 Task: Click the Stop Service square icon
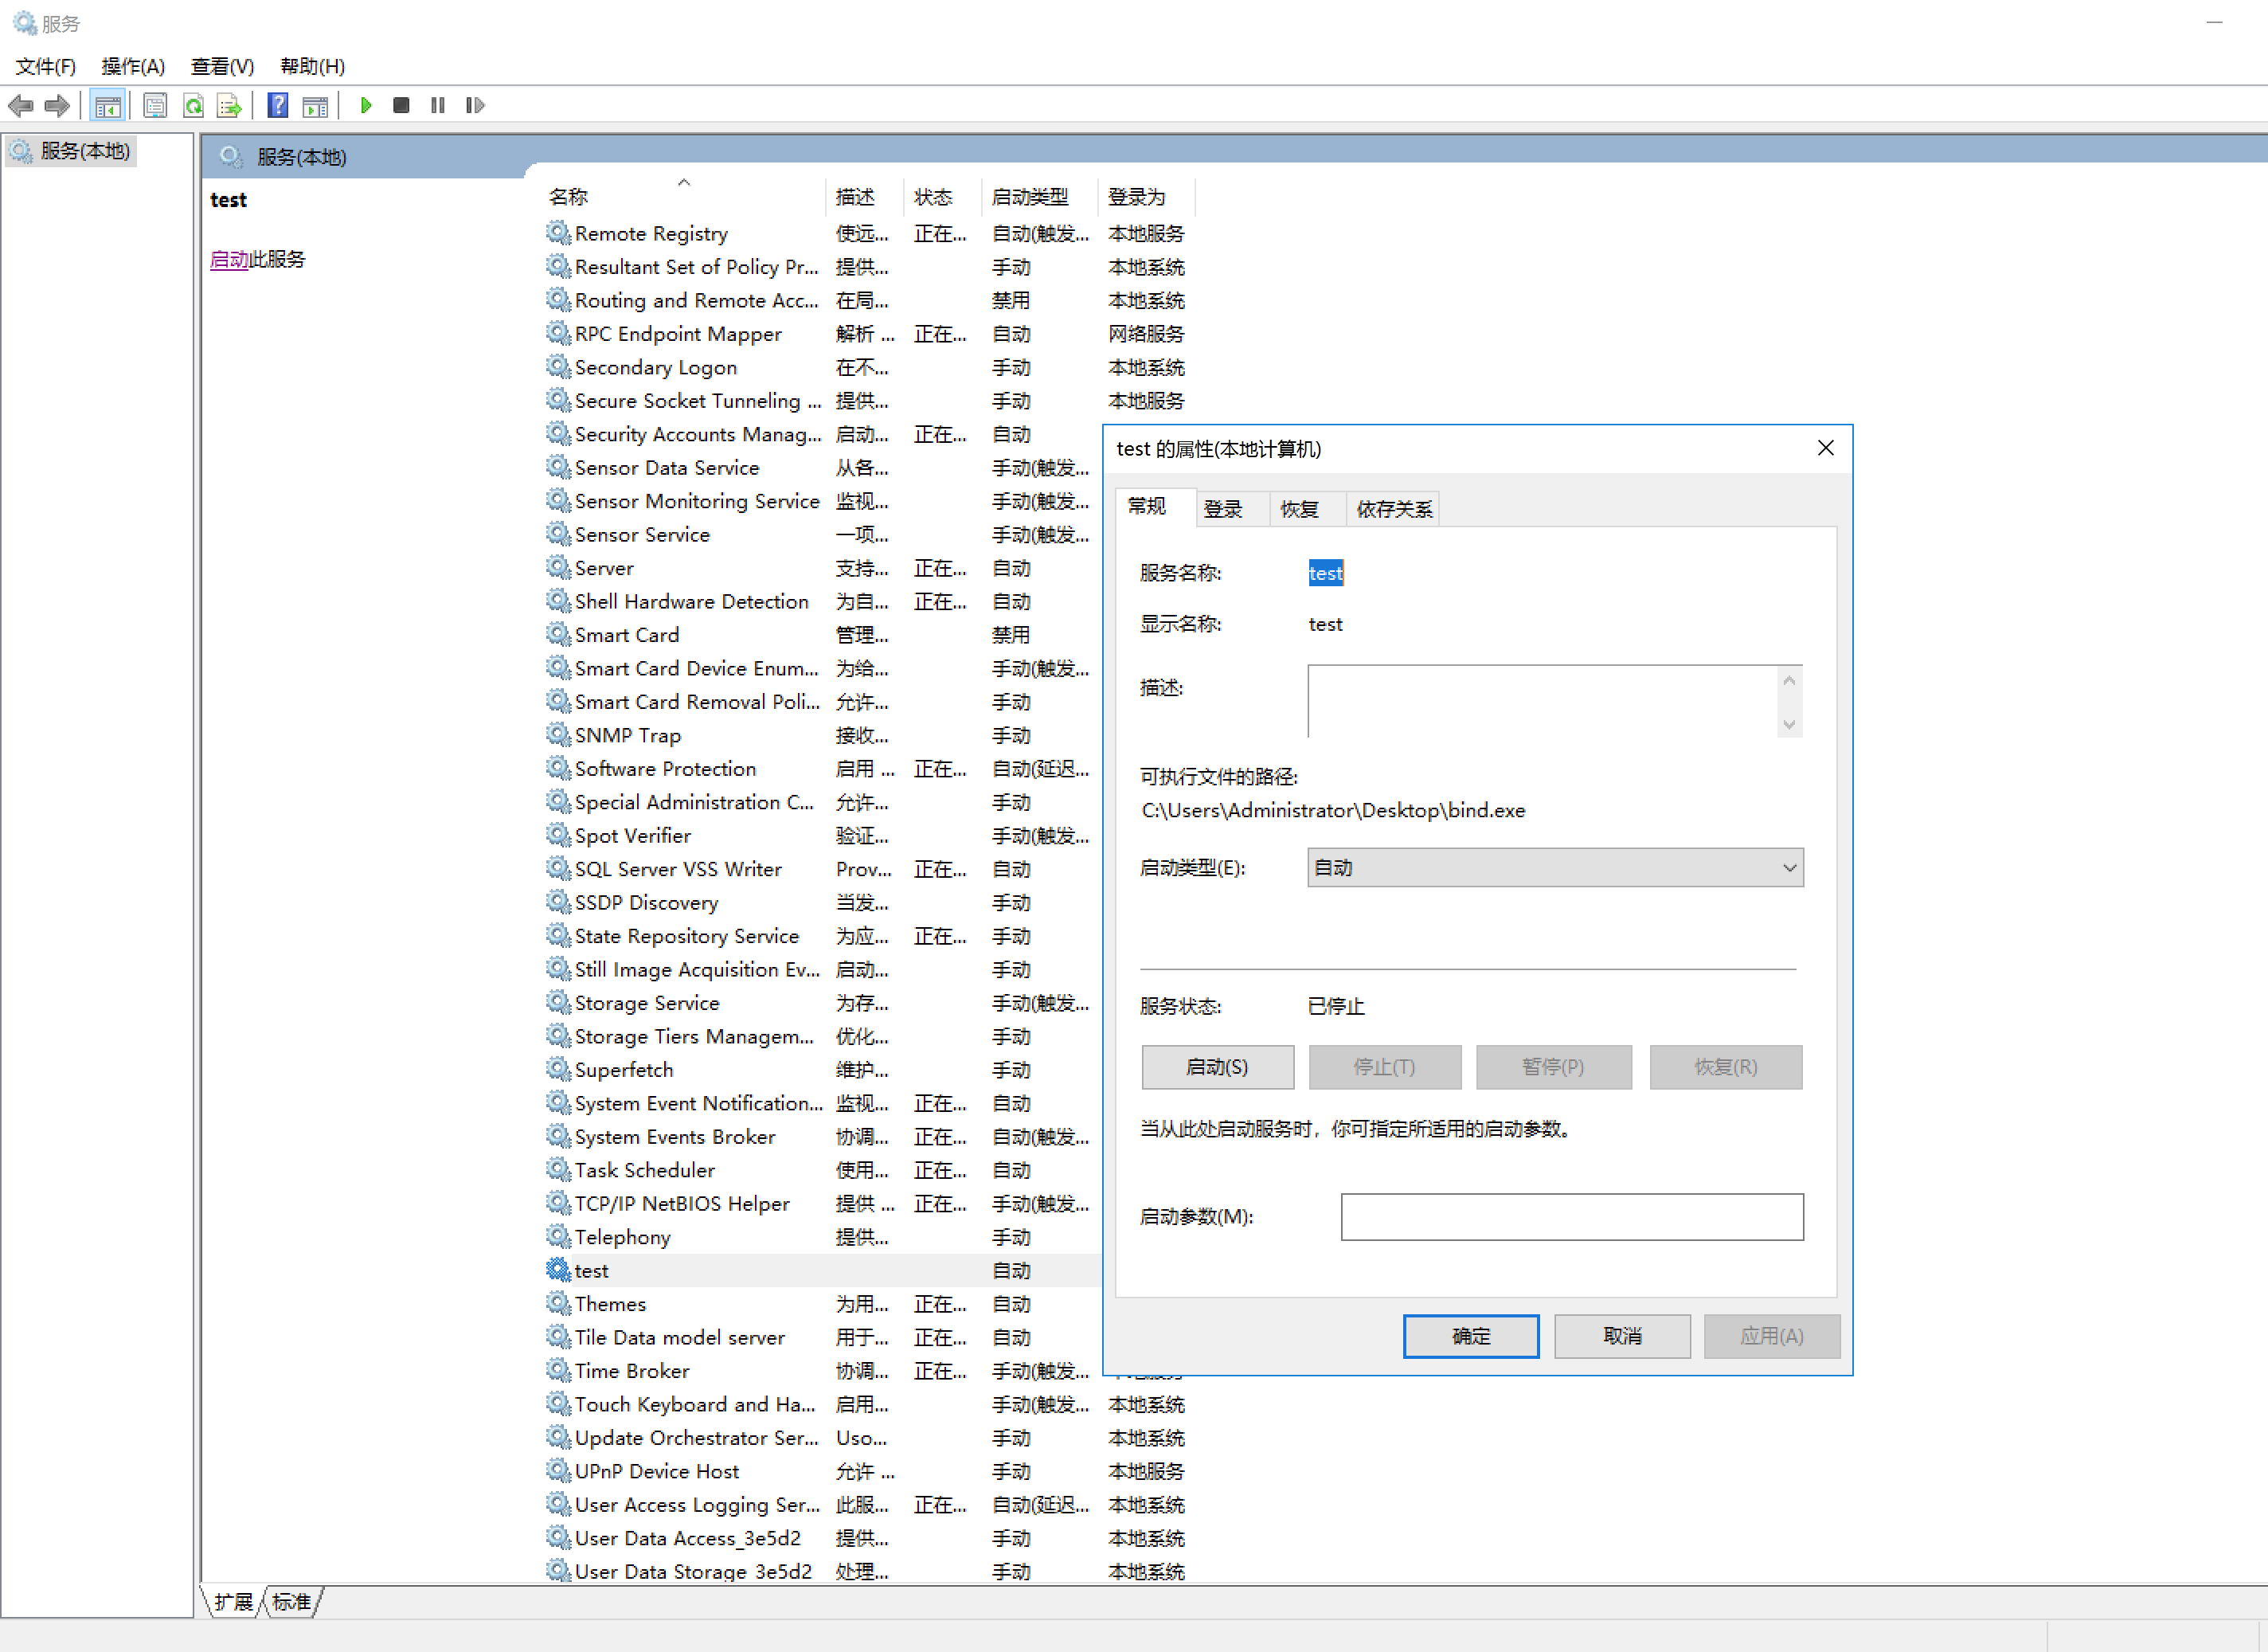401,105
